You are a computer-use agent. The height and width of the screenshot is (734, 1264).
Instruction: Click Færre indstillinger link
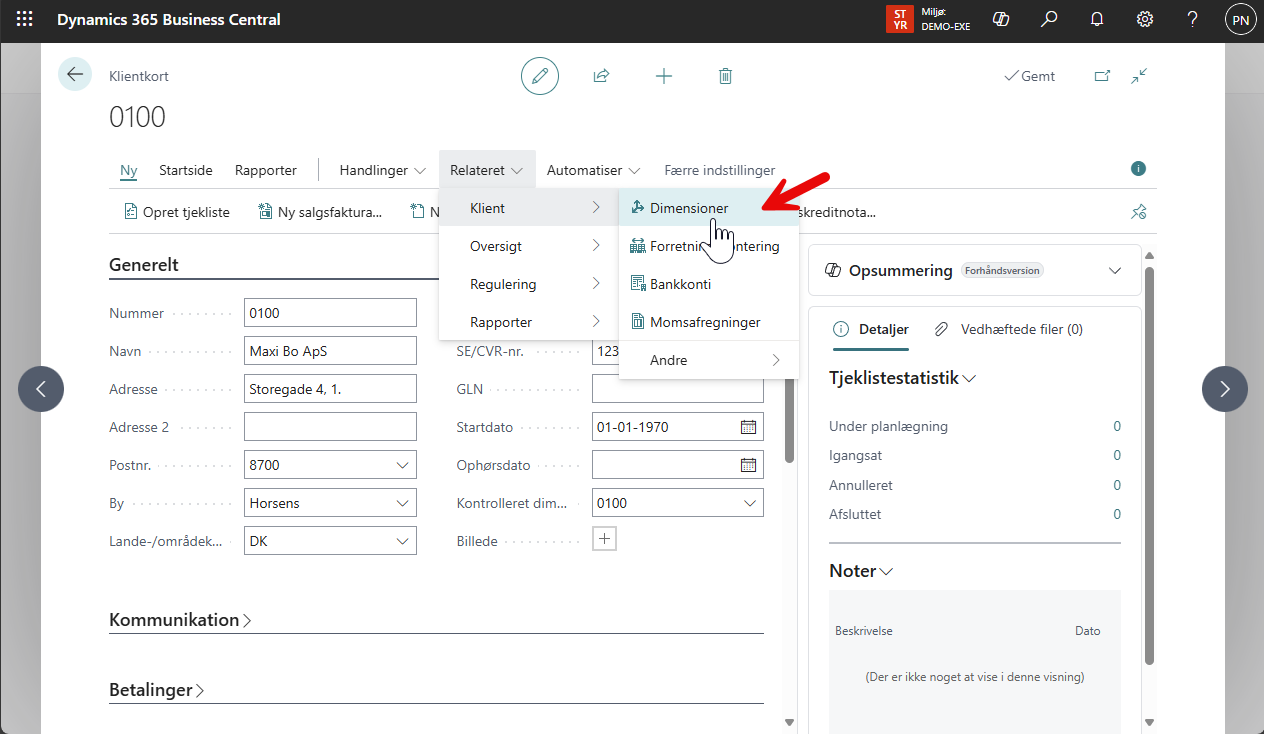[x=720, y=170]
